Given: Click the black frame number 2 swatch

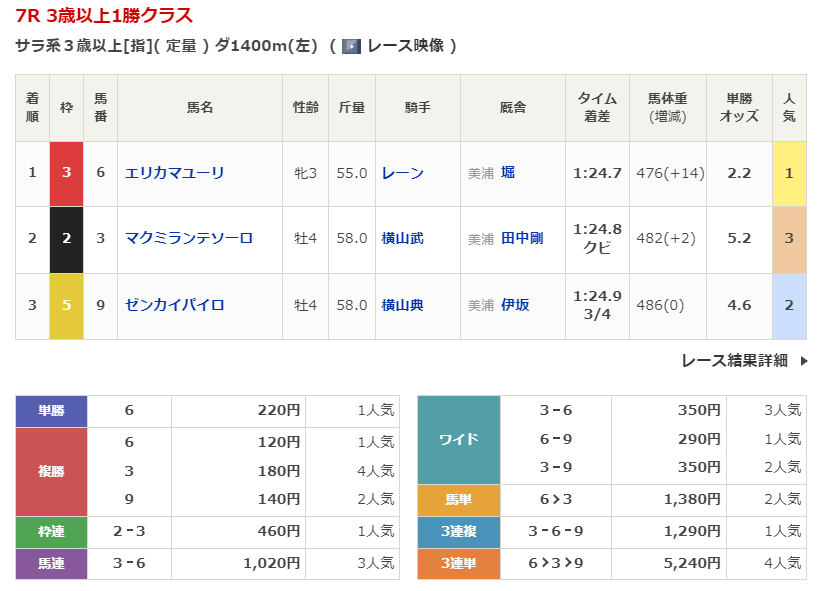Looking at the screenshot, I should (x=67, y=238).
